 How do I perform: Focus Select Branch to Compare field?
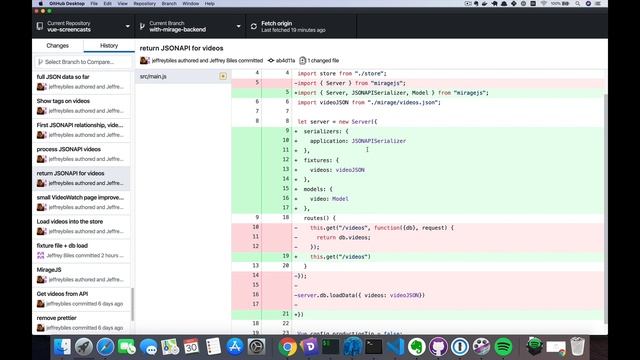[83, 62]
